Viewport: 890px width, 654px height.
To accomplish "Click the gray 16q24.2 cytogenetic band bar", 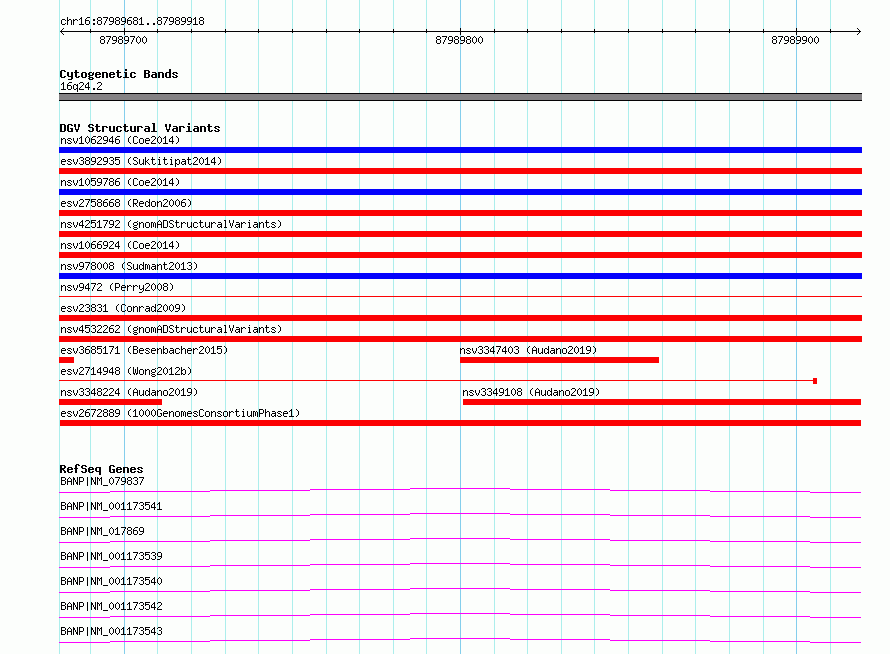I will (x=460, y=97).
